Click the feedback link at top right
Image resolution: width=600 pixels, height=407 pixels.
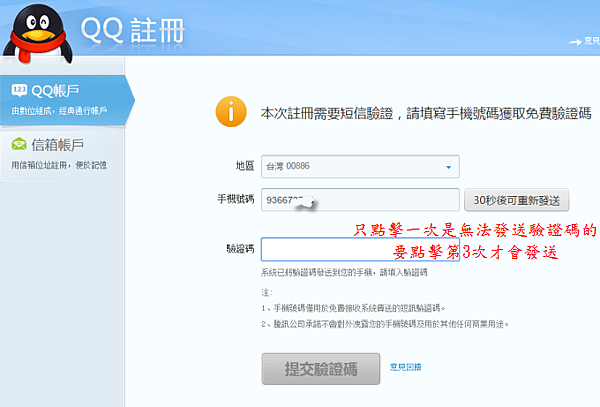coord(585,41)
